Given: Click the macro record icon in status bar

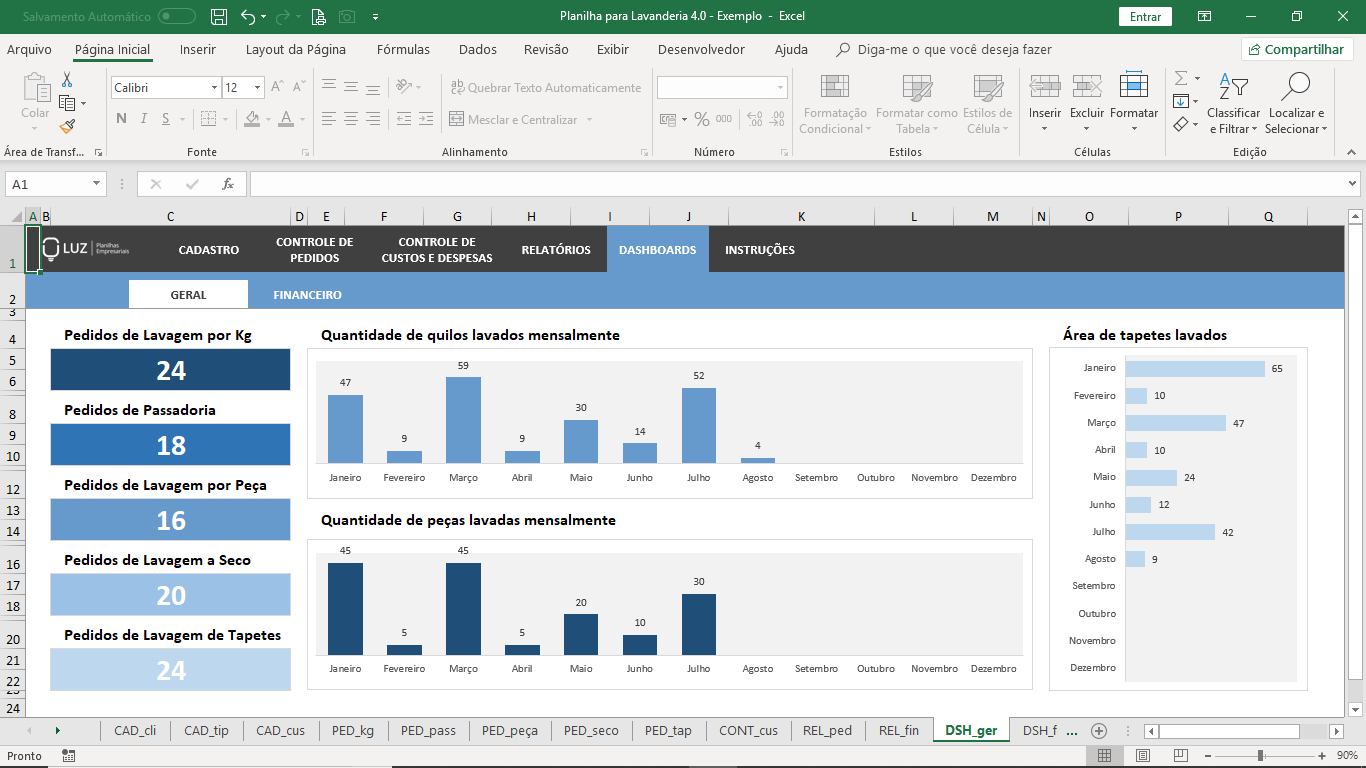Looking at the screenshot, I should 67,756.
